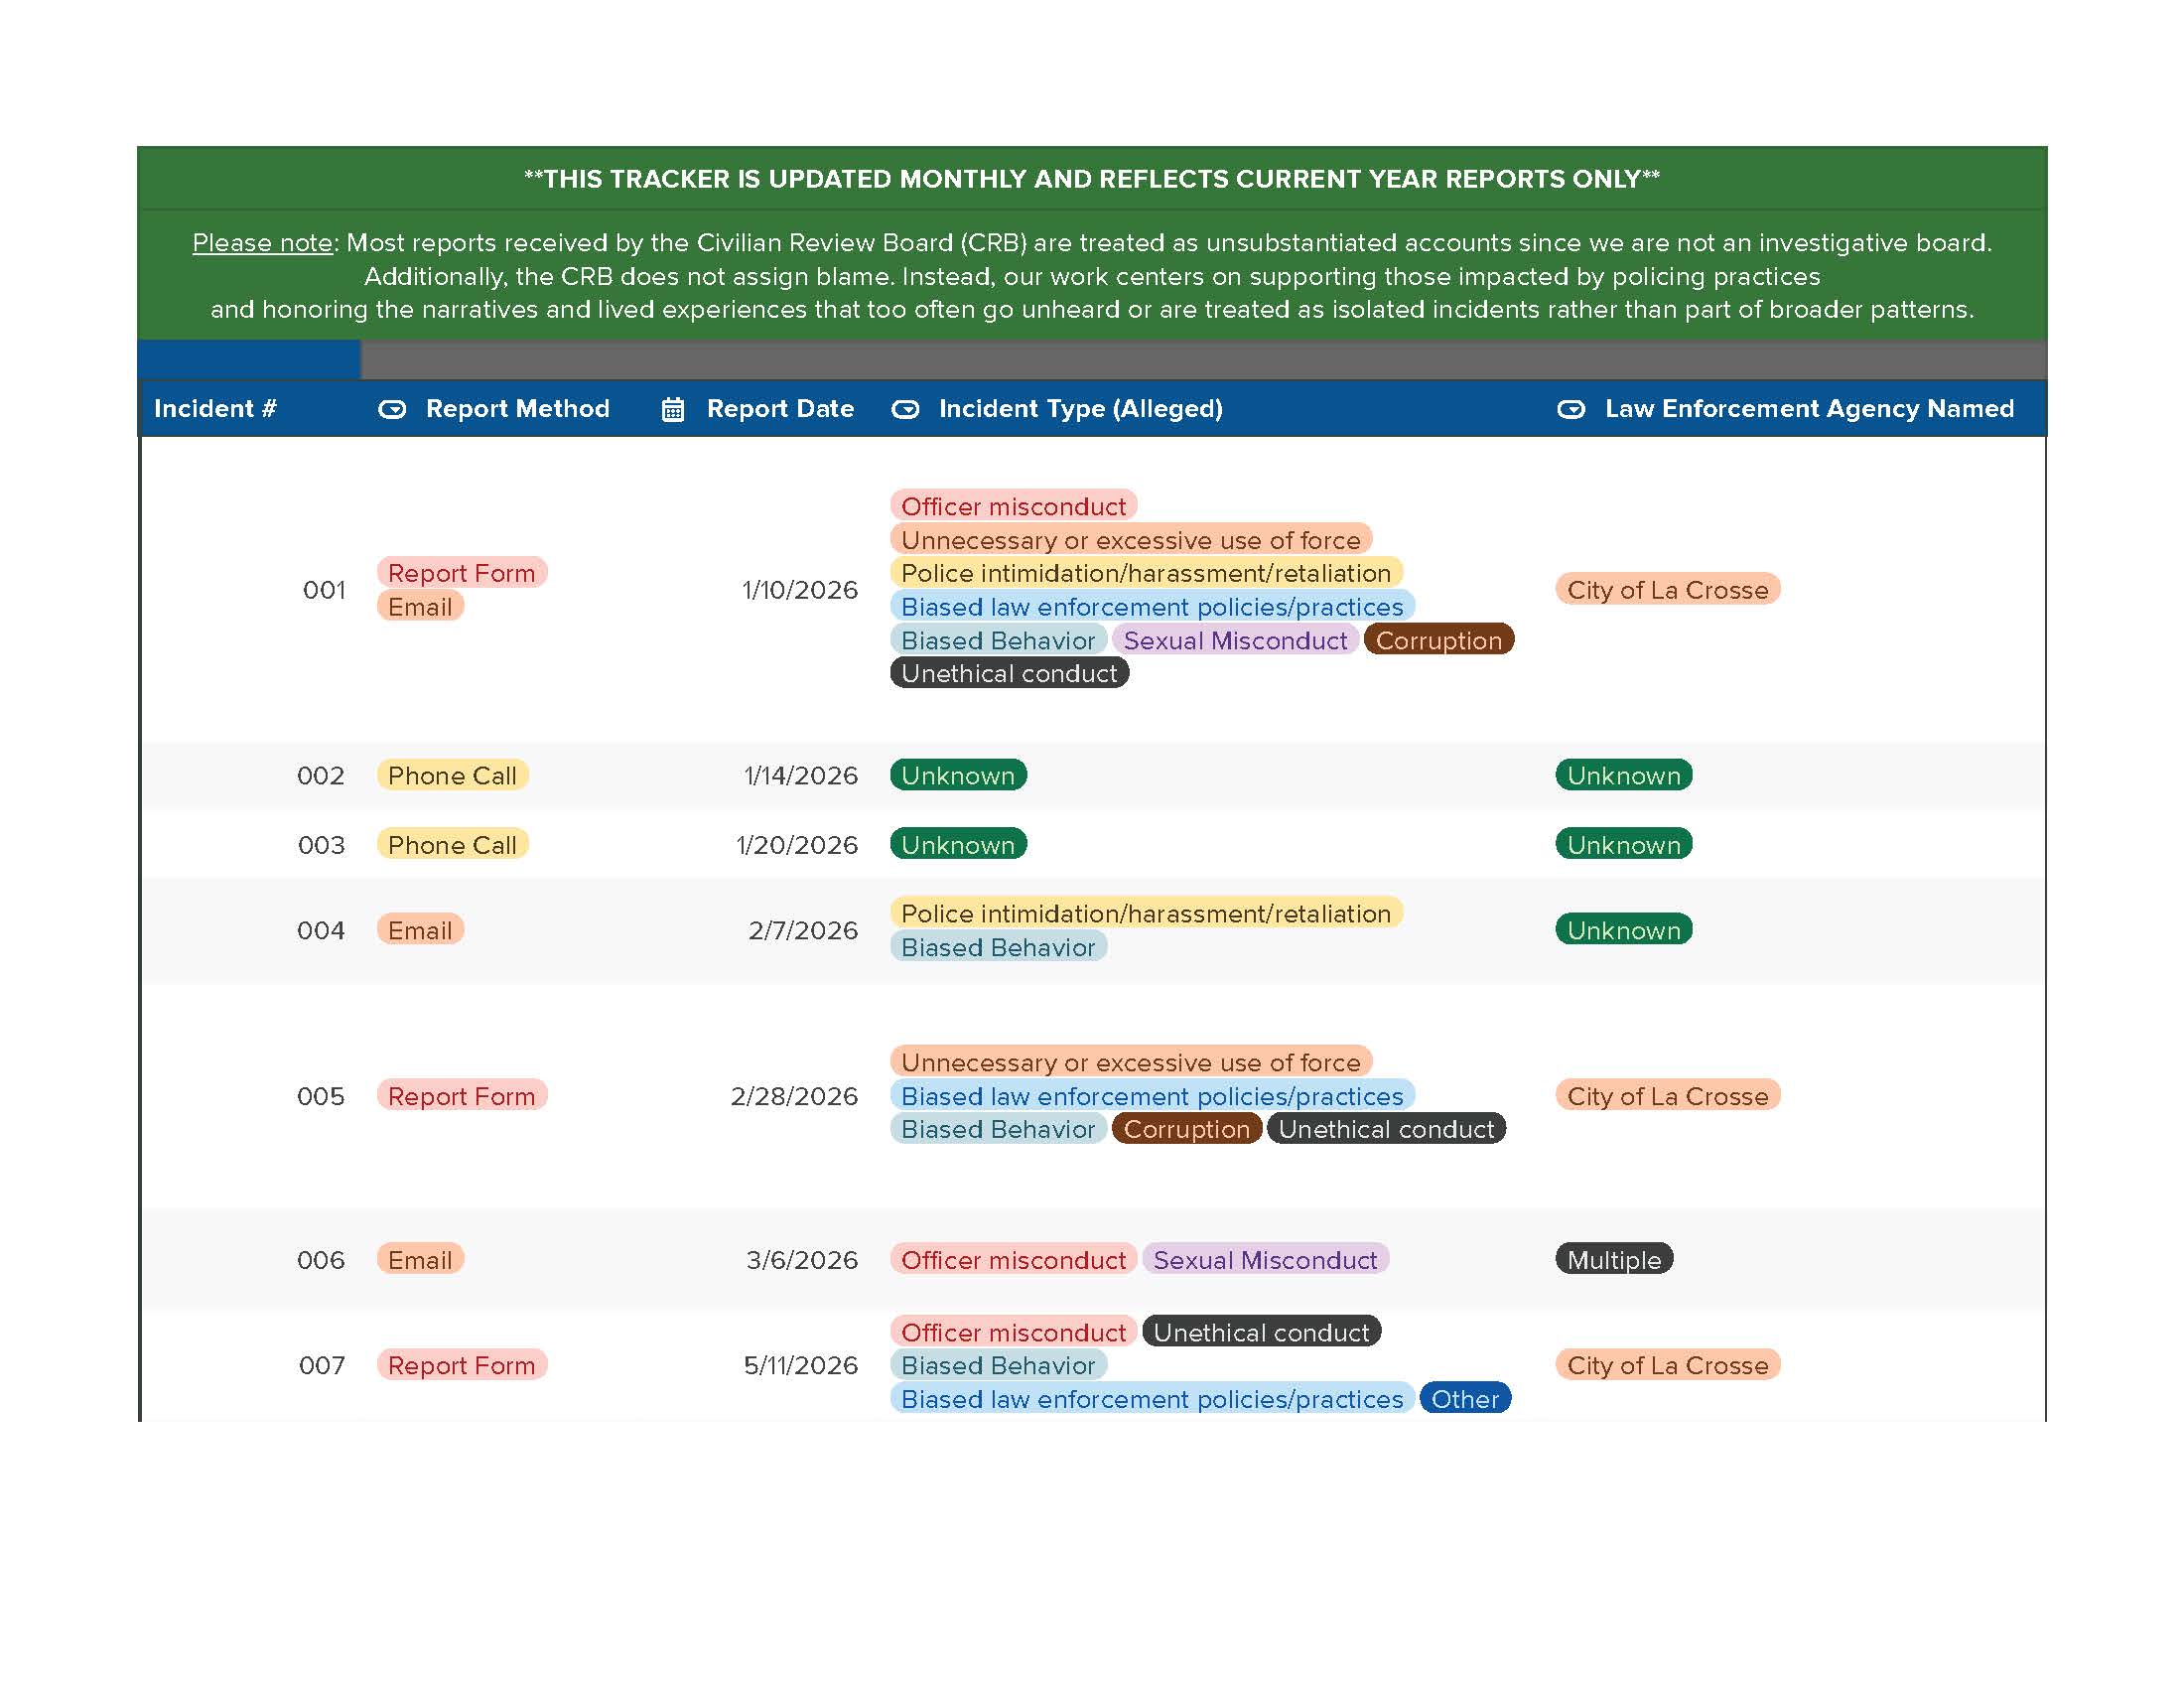This screenshot has height=1688, width=2184.
Task: Click Officer misconduct tag in row 006
Action: pyautogui.click(x=1014, y=1260)
